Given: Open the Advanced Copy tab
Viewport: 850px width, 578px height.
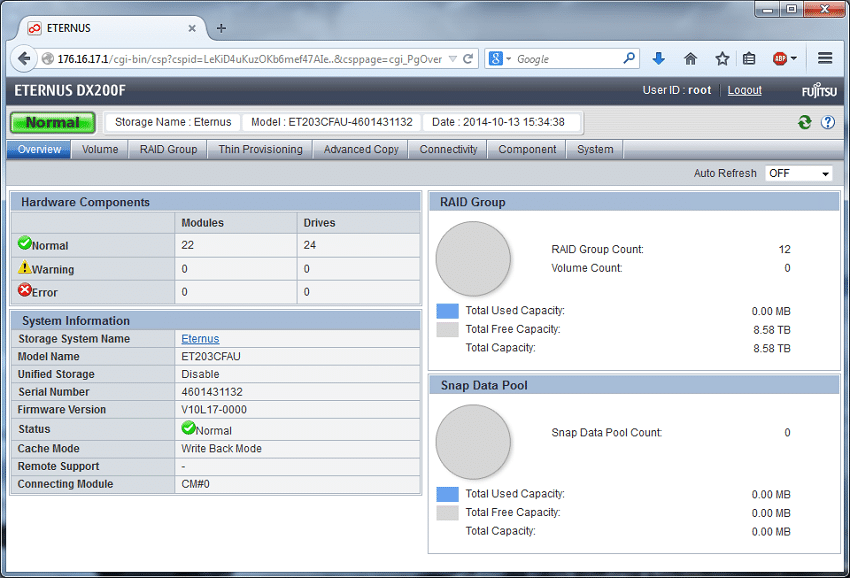Looking at the screenshot, I should click(361, 150).
